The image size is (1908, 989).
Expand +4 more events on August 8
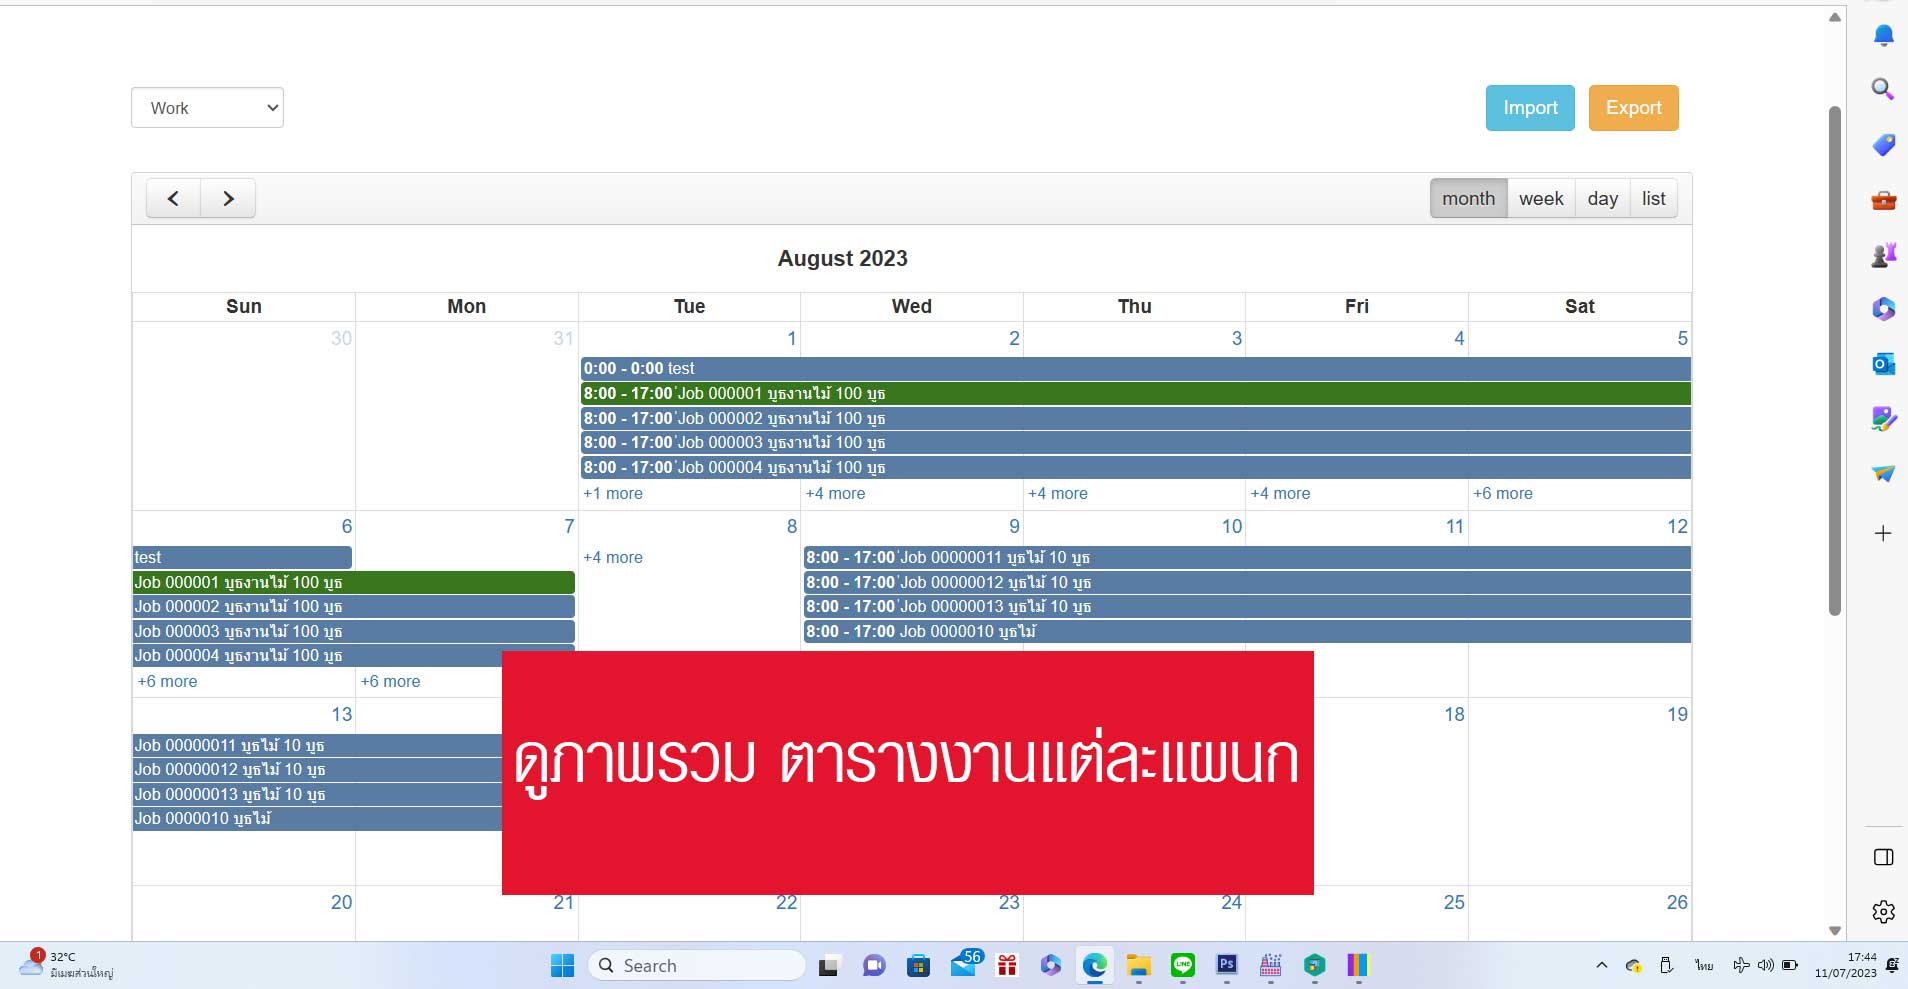[x=613, y=557]
